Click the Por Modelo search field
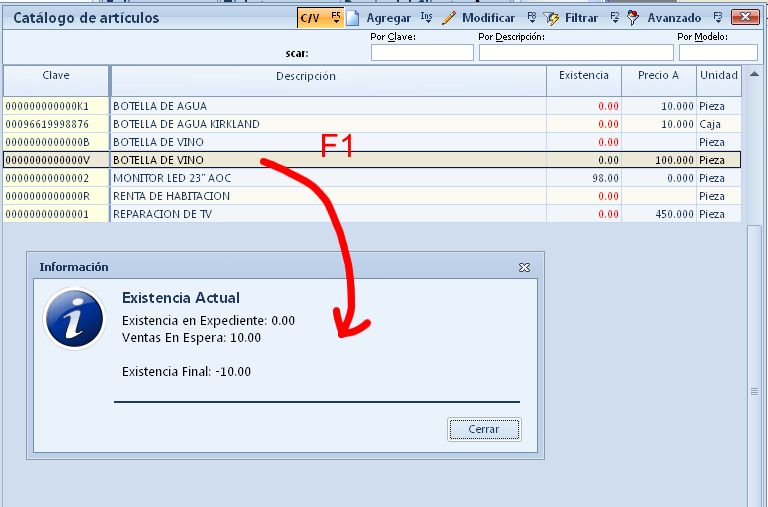 (x=717, y=53)
